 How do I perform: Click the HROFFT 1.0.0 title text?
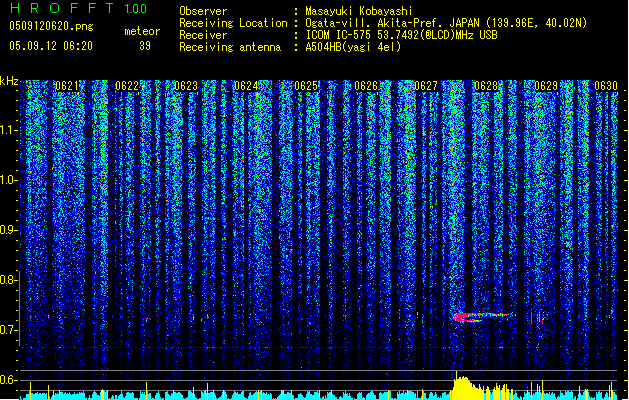coord(79,8)
